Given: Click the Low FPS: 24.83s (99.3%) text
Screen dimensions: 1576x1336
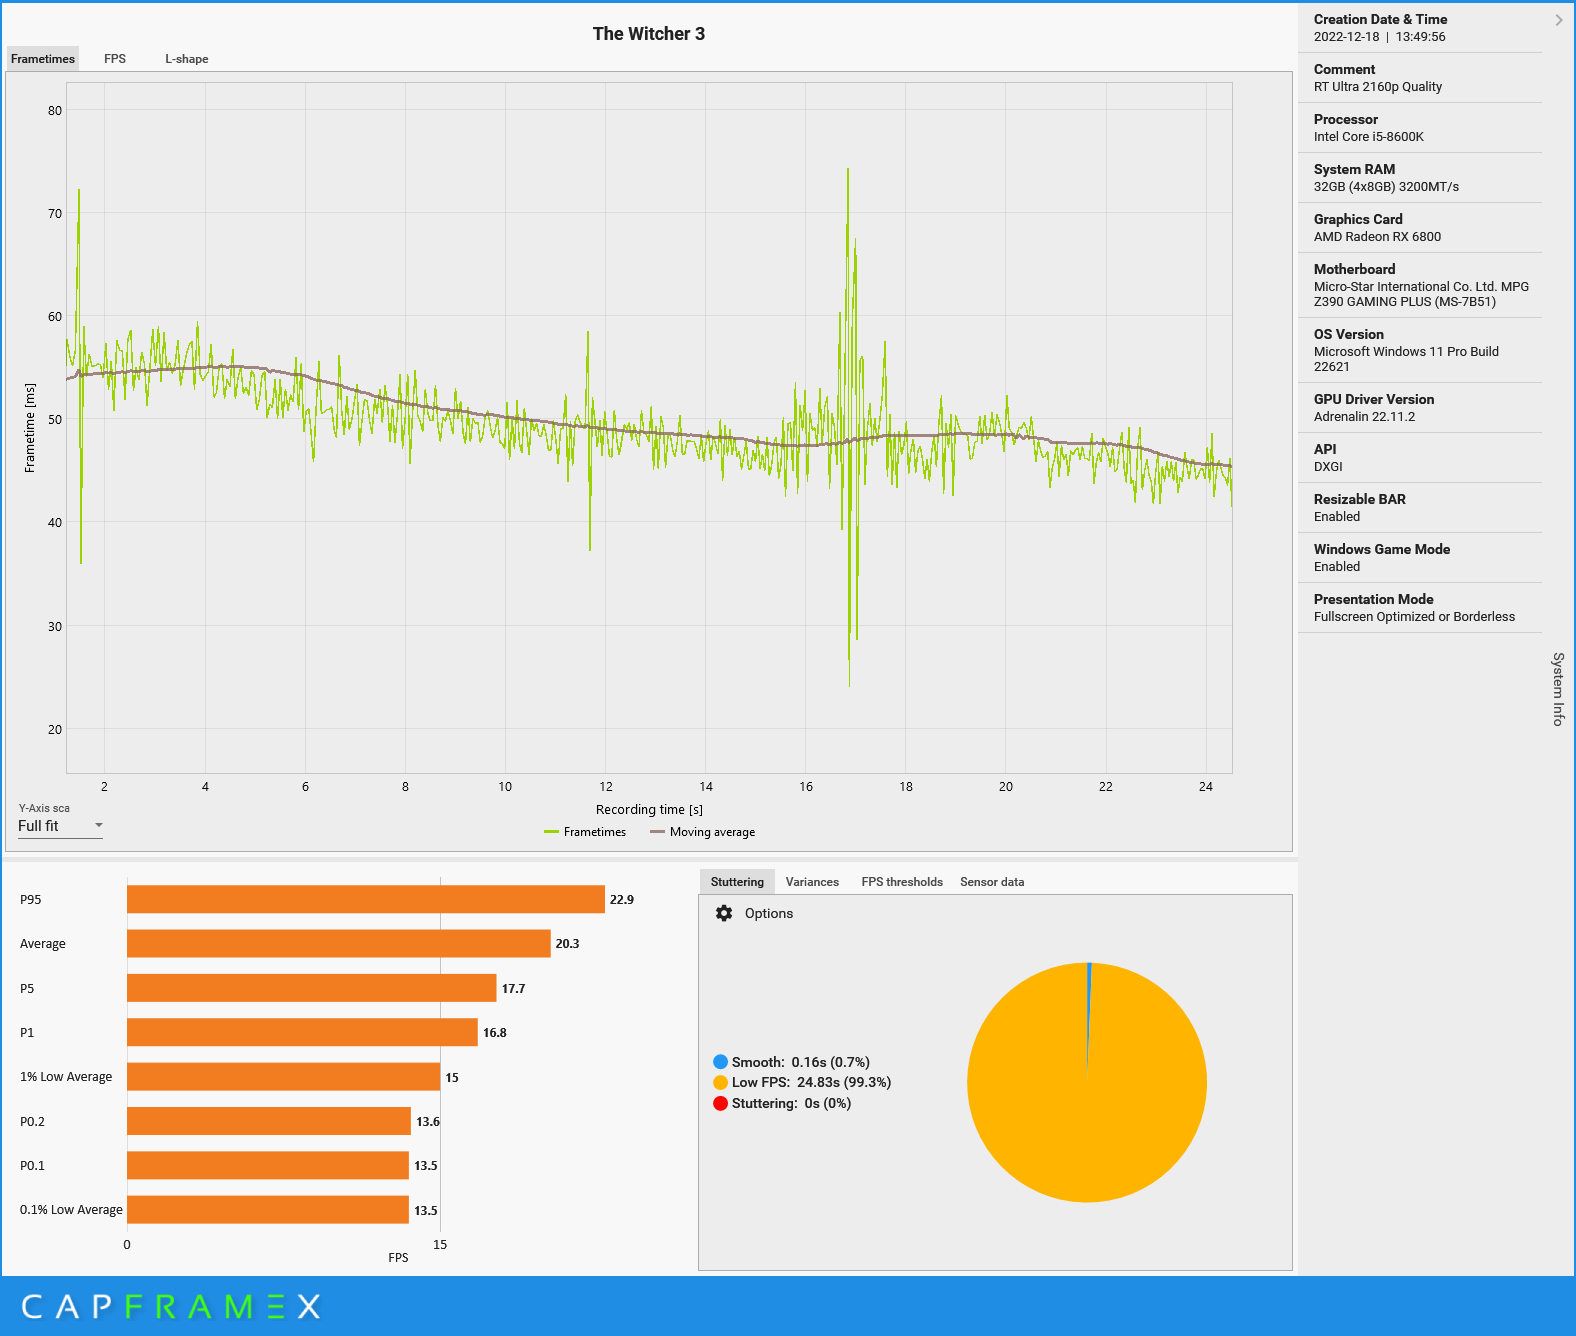Looking at the screenshot, I should pos(811,1082).
